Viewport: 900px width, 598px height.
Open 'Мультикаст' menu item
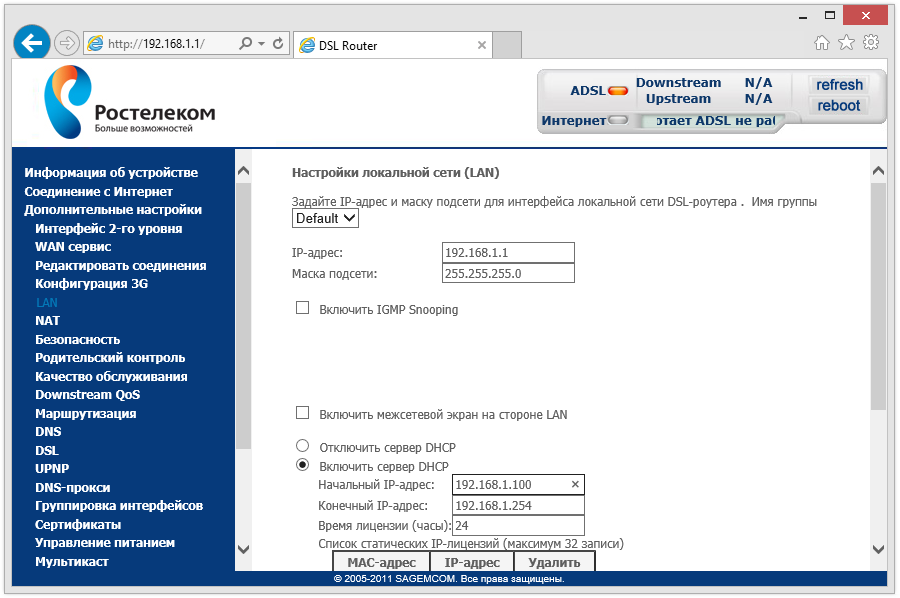[x=72, y=562]
